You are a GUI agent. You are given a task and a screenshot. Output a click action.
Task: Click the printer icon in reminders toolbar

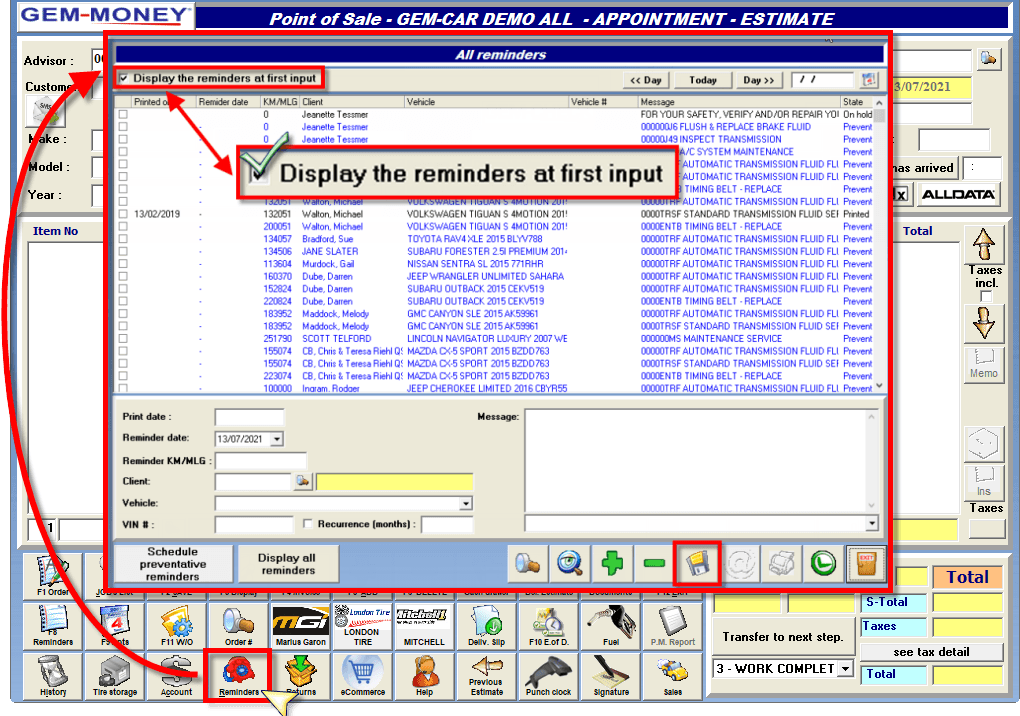coord(781,563)
